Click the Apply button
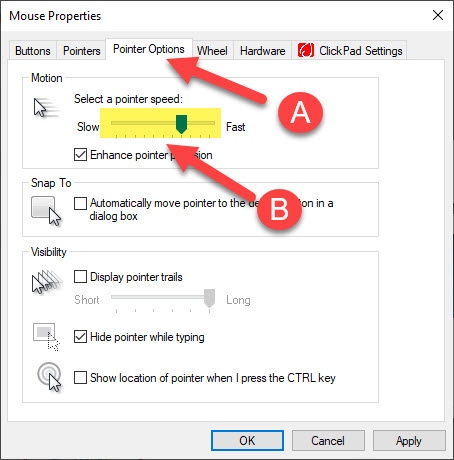The image size is (454, 460). click(x=409, y=441)
